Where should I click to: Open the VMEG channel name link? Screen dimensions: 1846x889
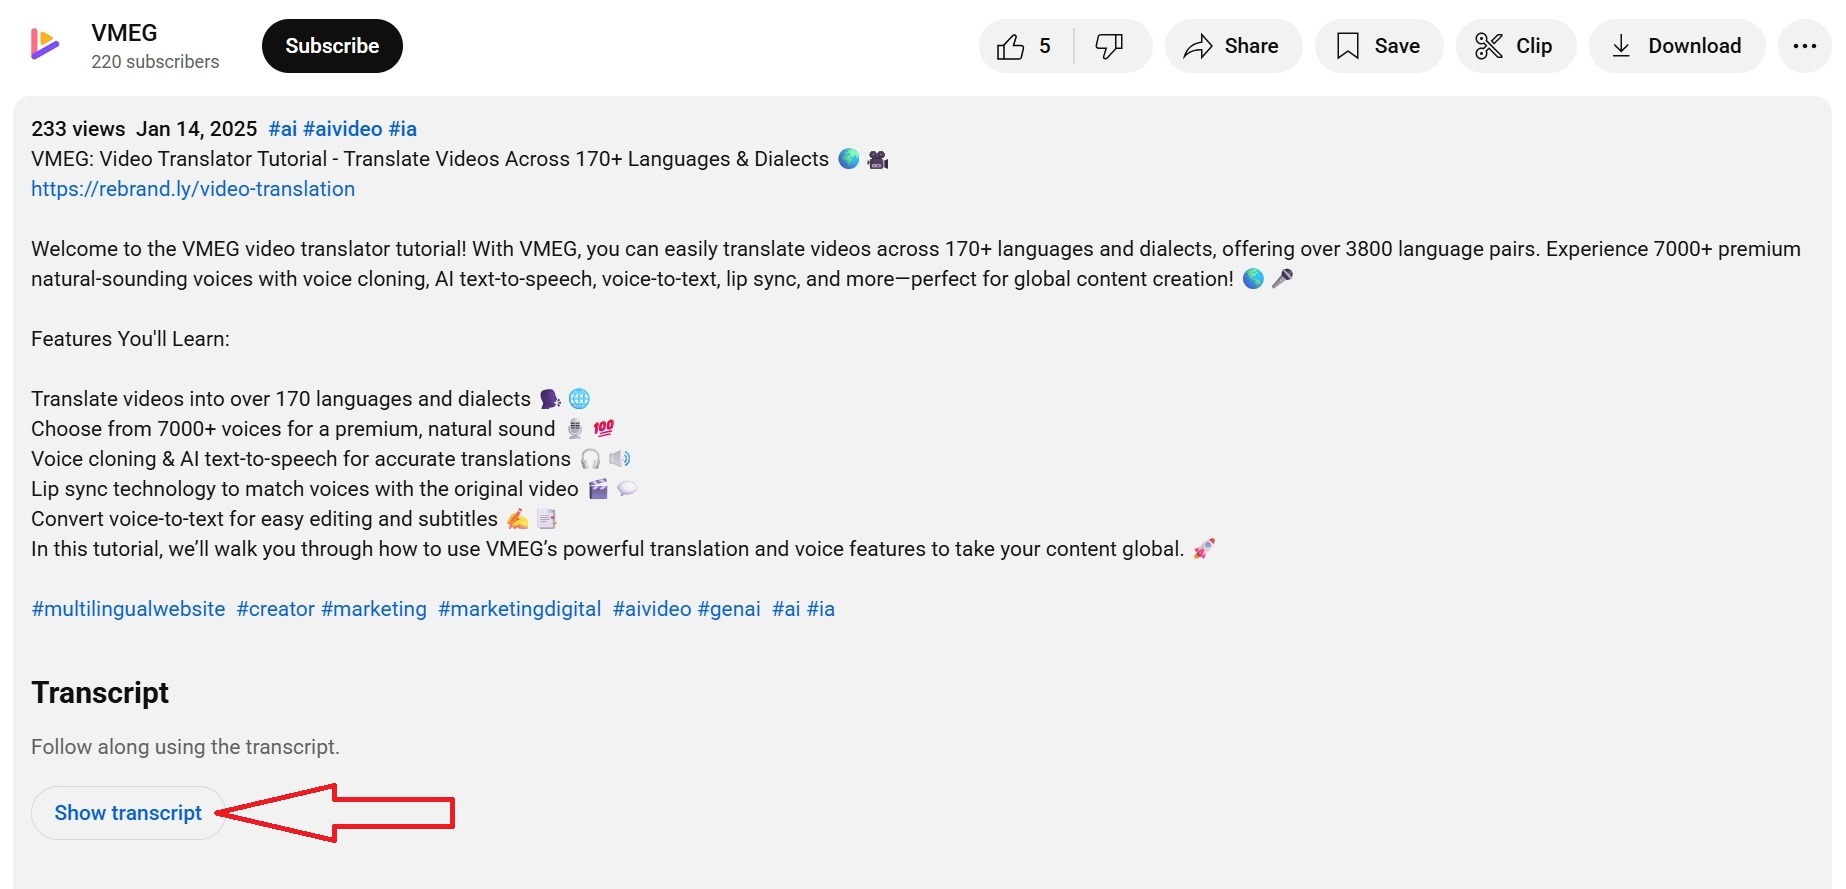[124, 33]
